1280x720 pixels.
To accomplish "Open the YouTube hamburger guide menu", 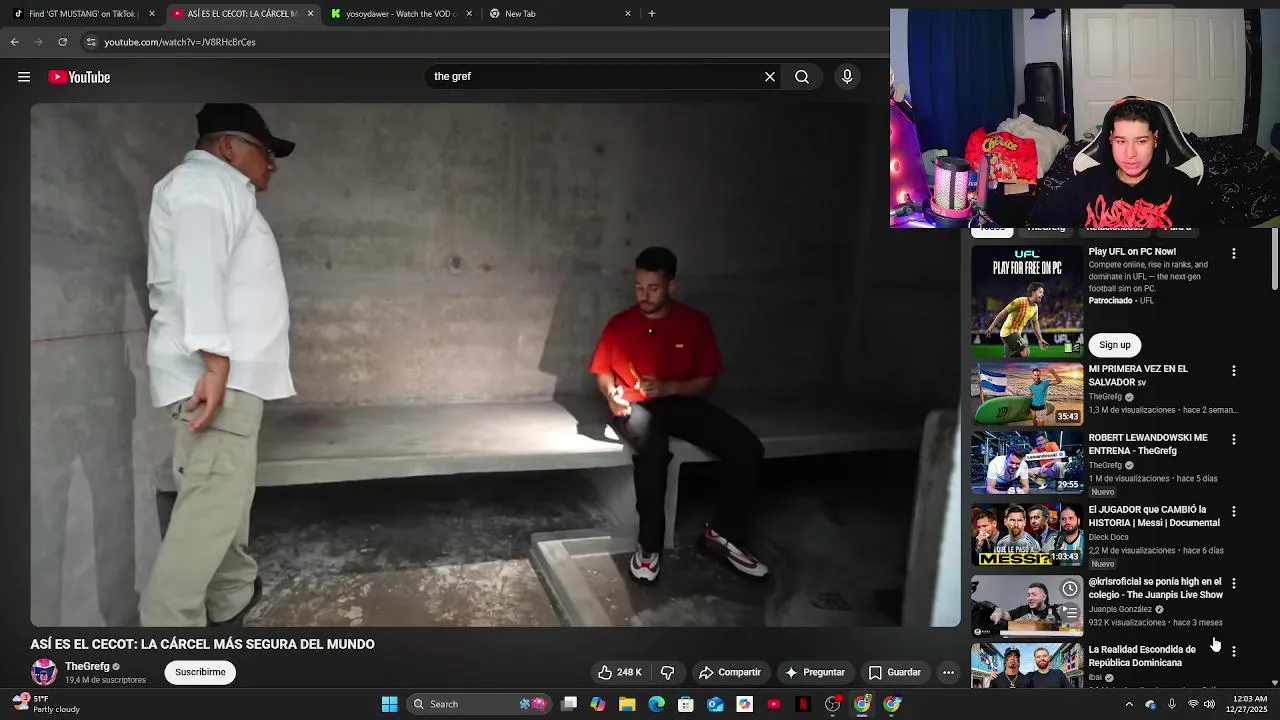I will pyautogui.click(x=24, y=77).
